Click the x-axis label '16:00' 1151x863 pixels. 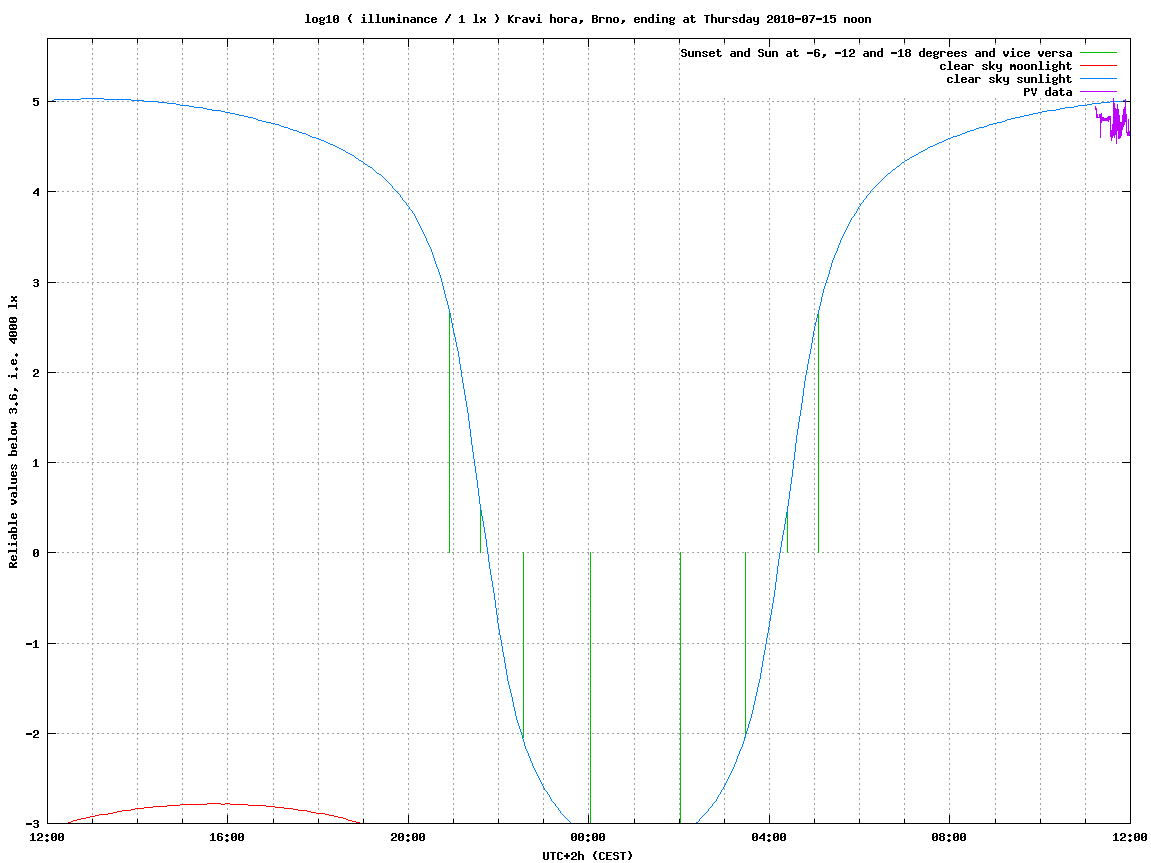pos(228,837)
